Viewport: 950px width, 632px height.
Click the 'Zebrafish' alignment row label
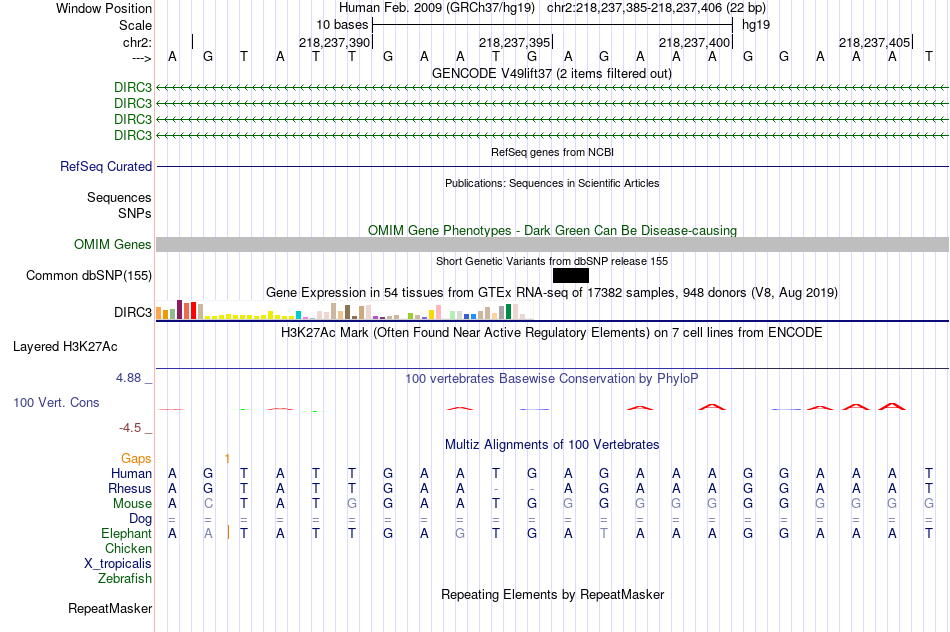125,579
